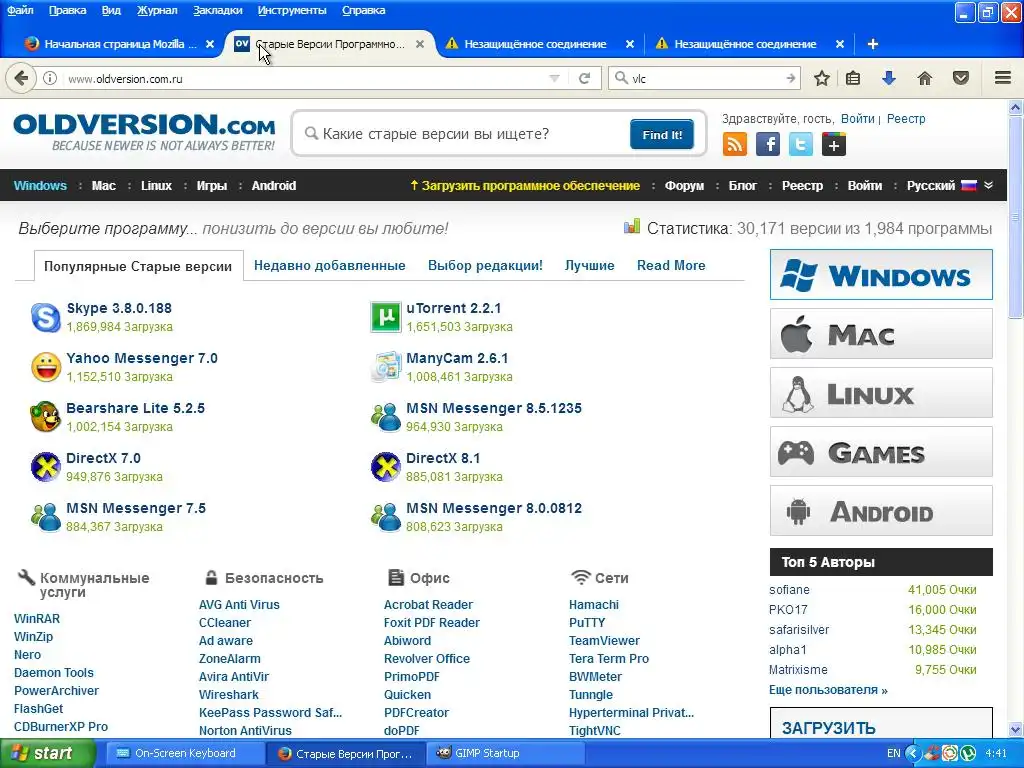Click the site info icon in address bar
Screen dimensions: 1024x768
click(x=50, y=78)
